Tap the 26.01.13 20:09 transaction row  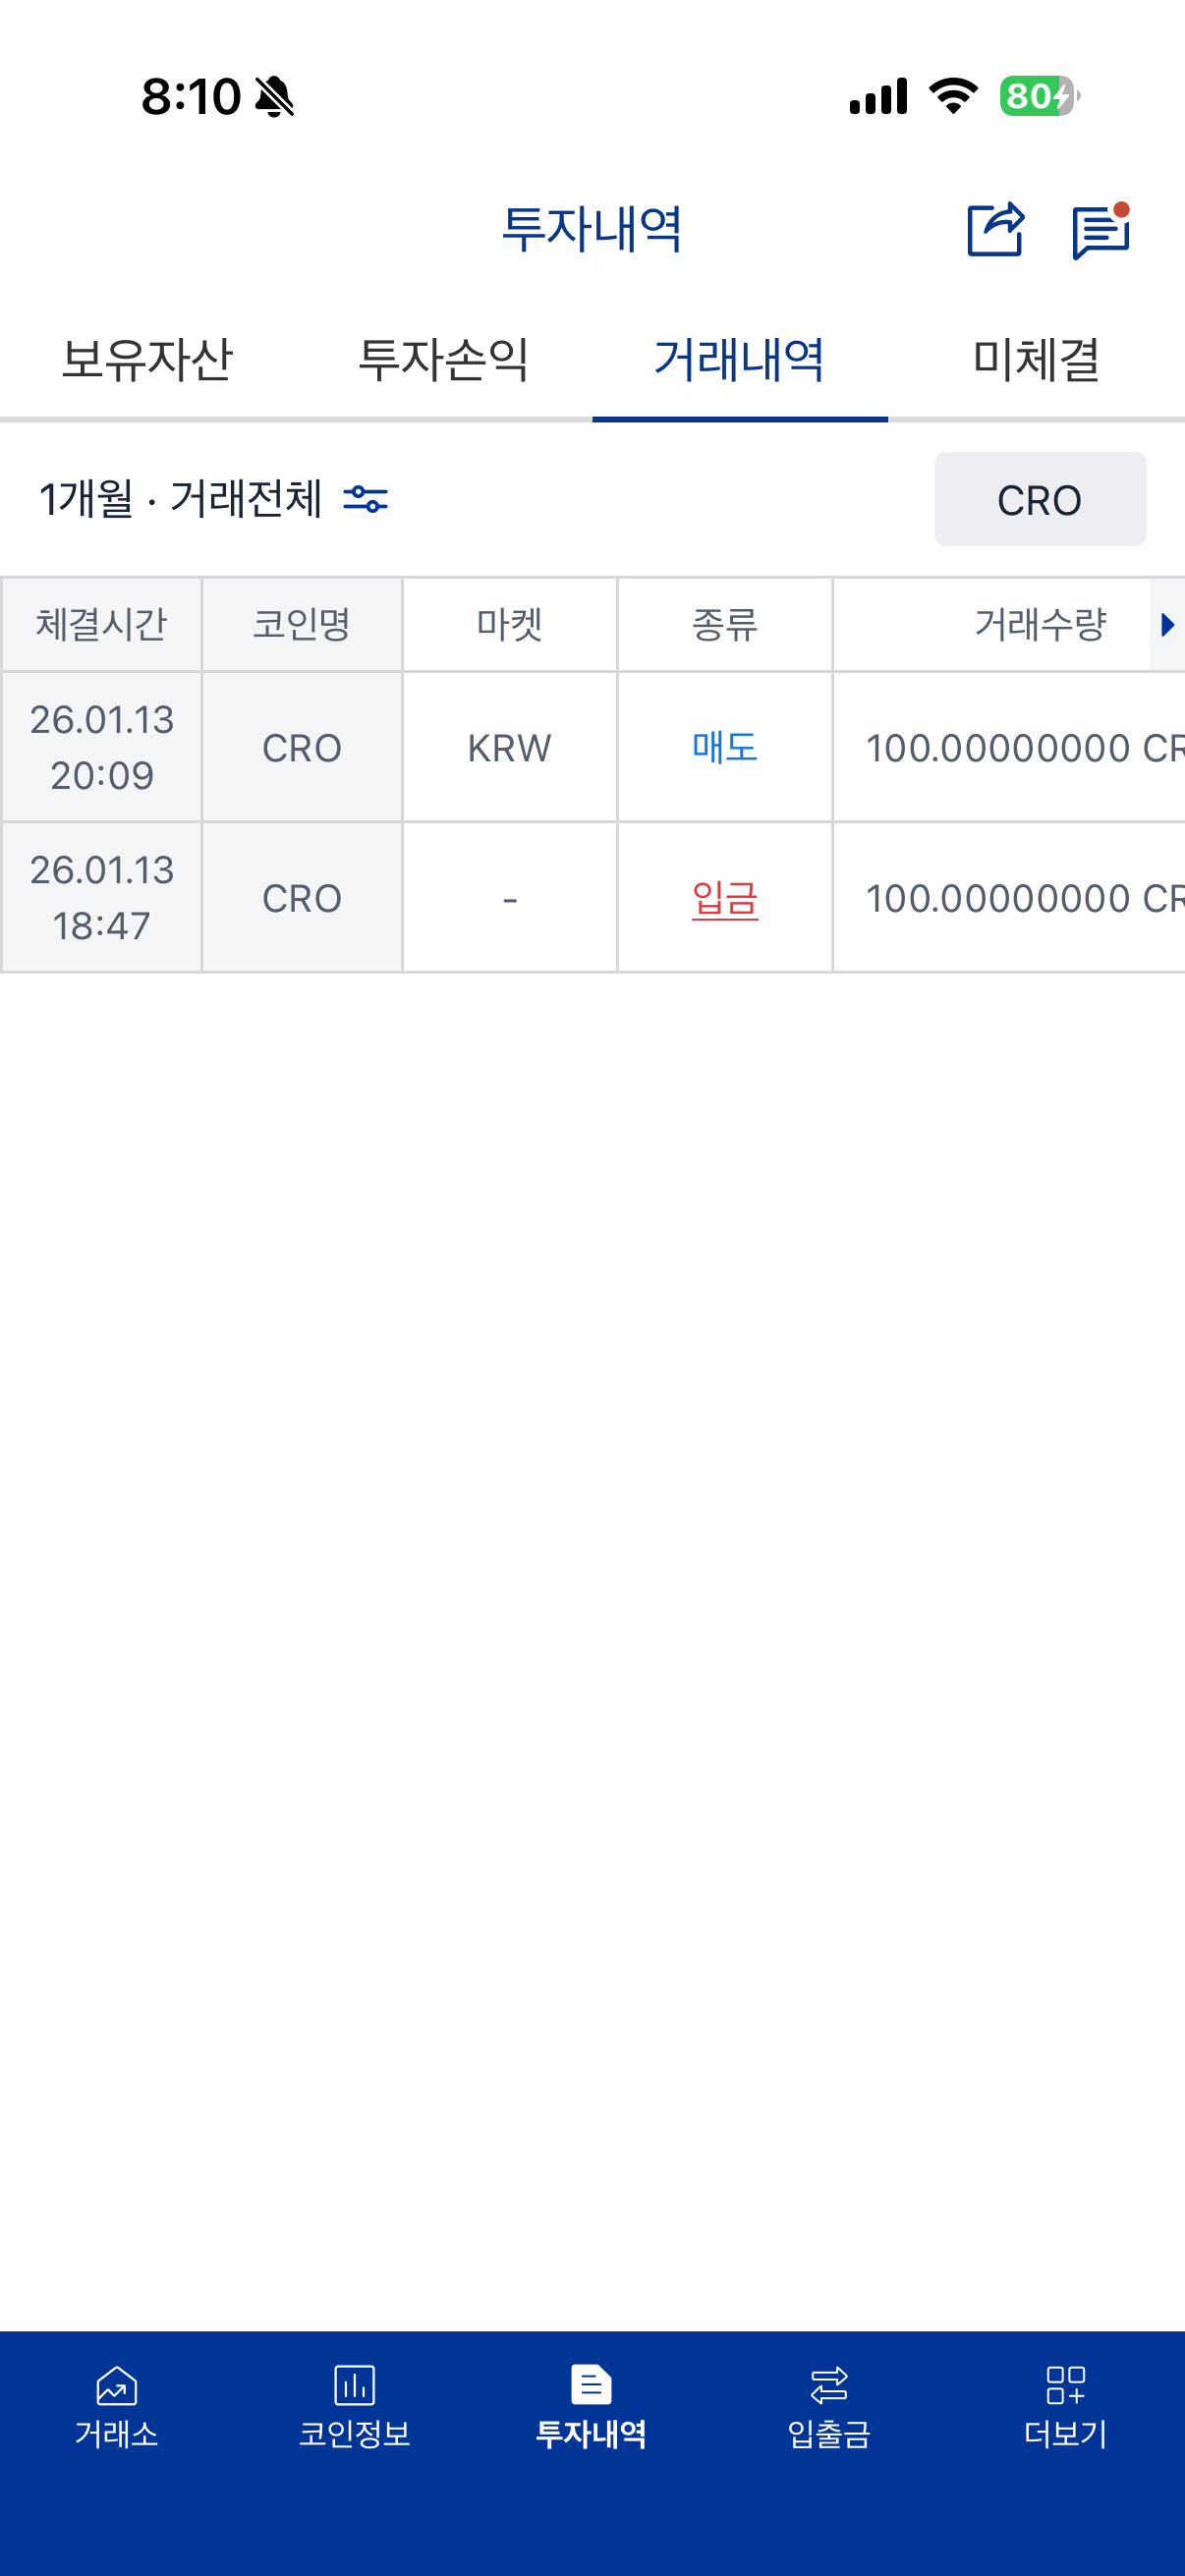point(101,747)
